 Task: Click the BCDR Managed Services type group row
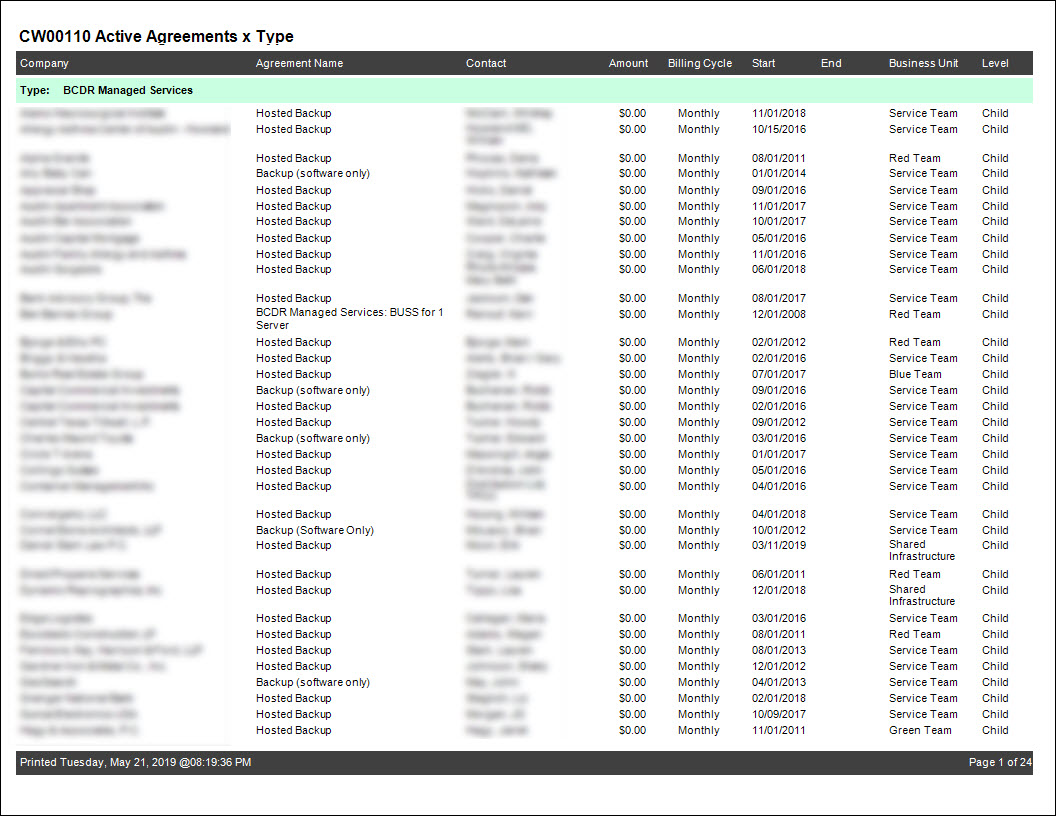pos(127,90)
